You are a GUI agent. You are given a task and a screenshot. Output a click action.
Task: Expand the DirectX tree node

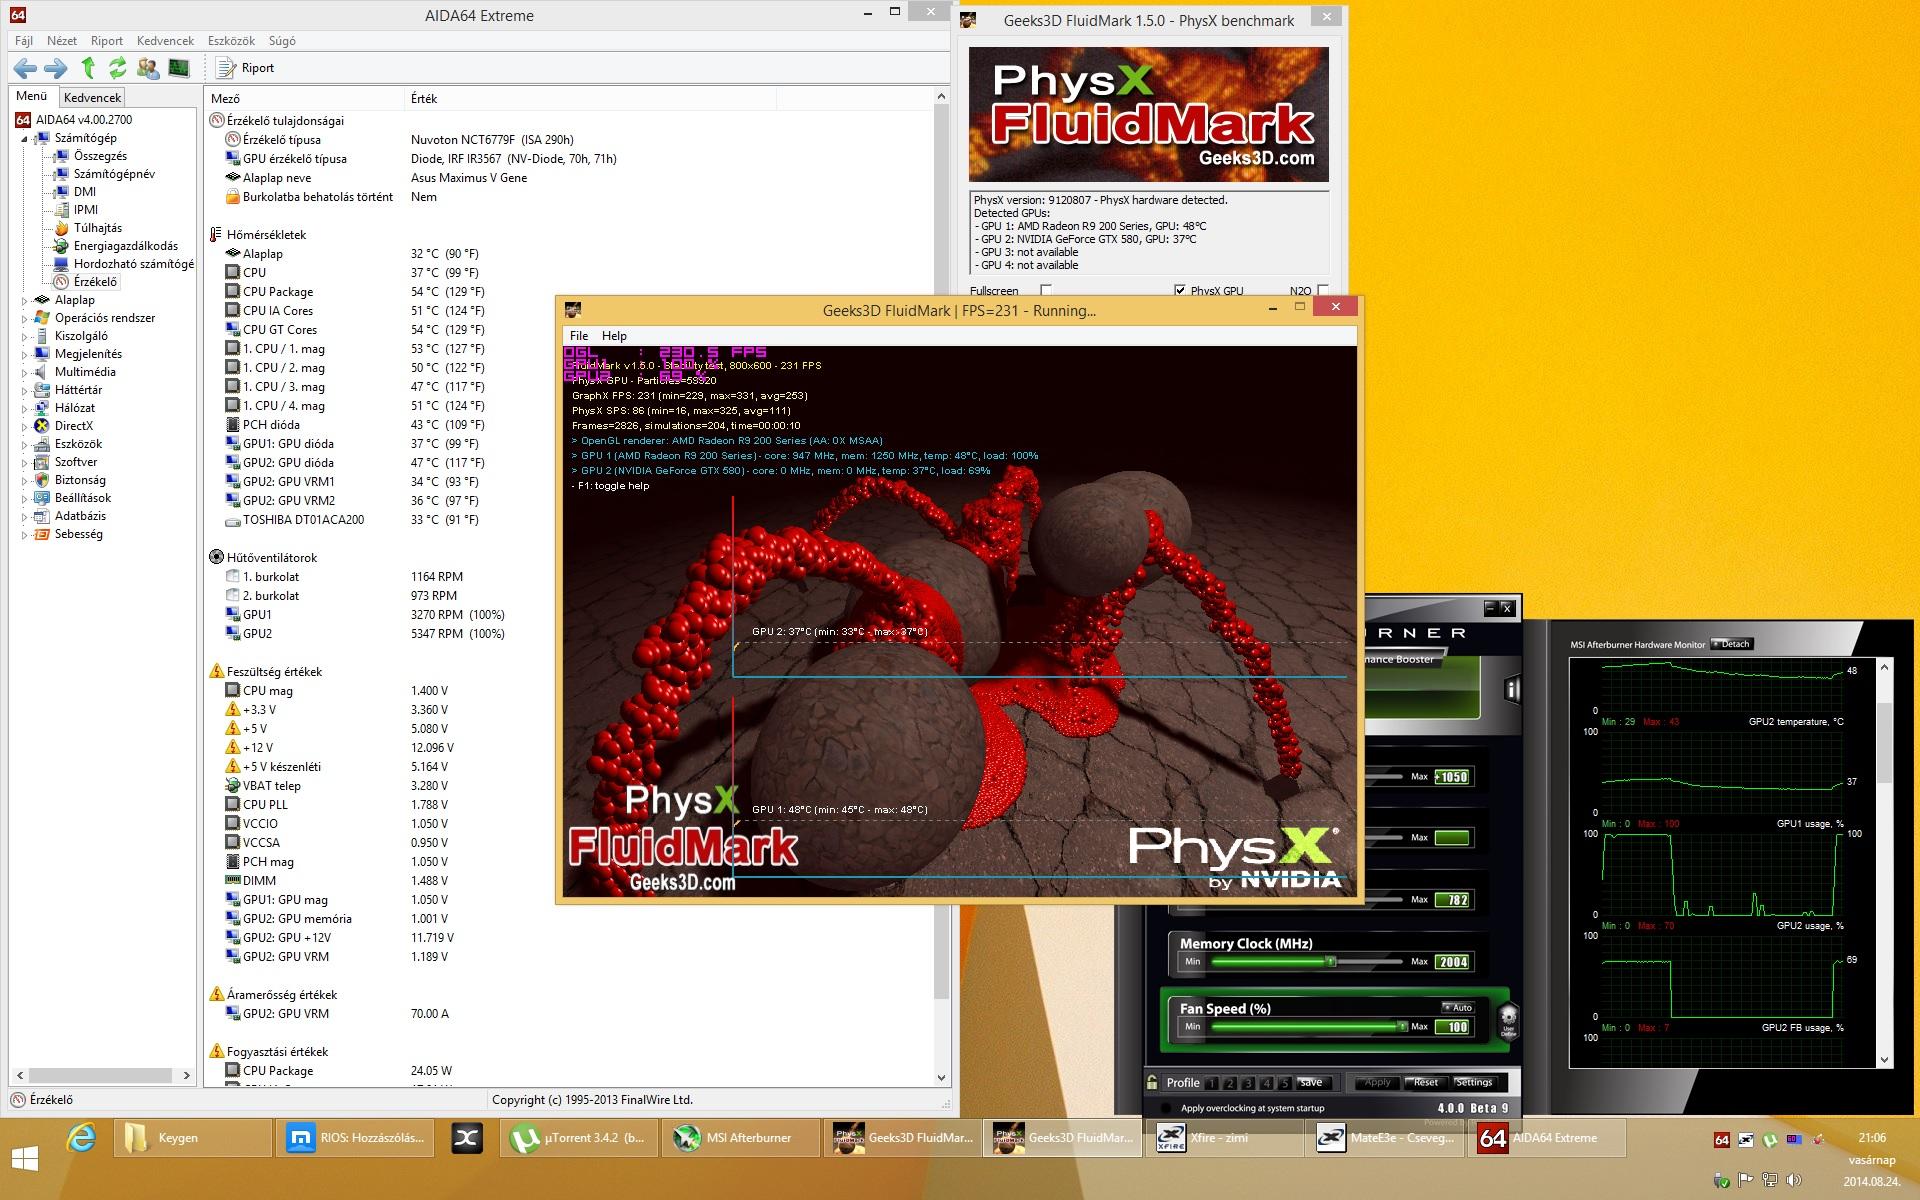[x=25, y=426]
